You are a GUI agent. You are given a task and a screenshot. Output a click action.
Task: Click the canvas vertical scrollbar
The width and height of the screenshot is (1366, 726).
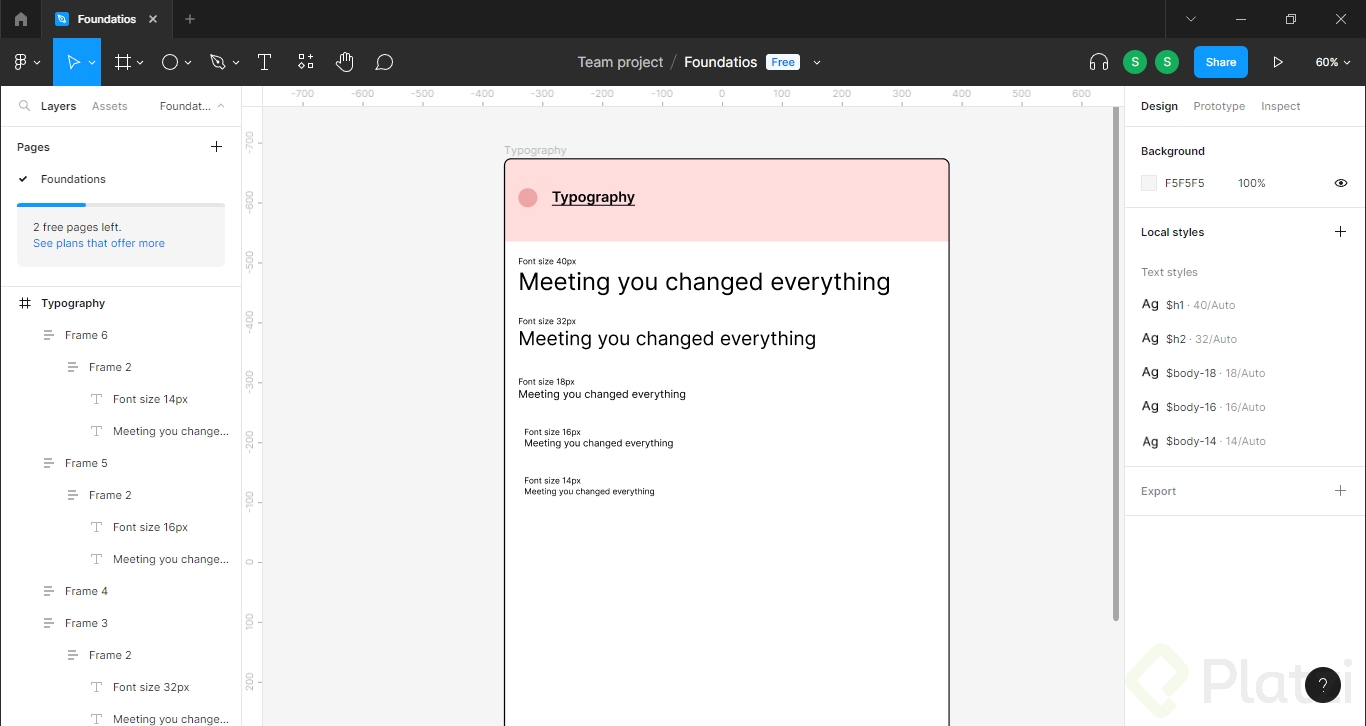(1116, 363)
